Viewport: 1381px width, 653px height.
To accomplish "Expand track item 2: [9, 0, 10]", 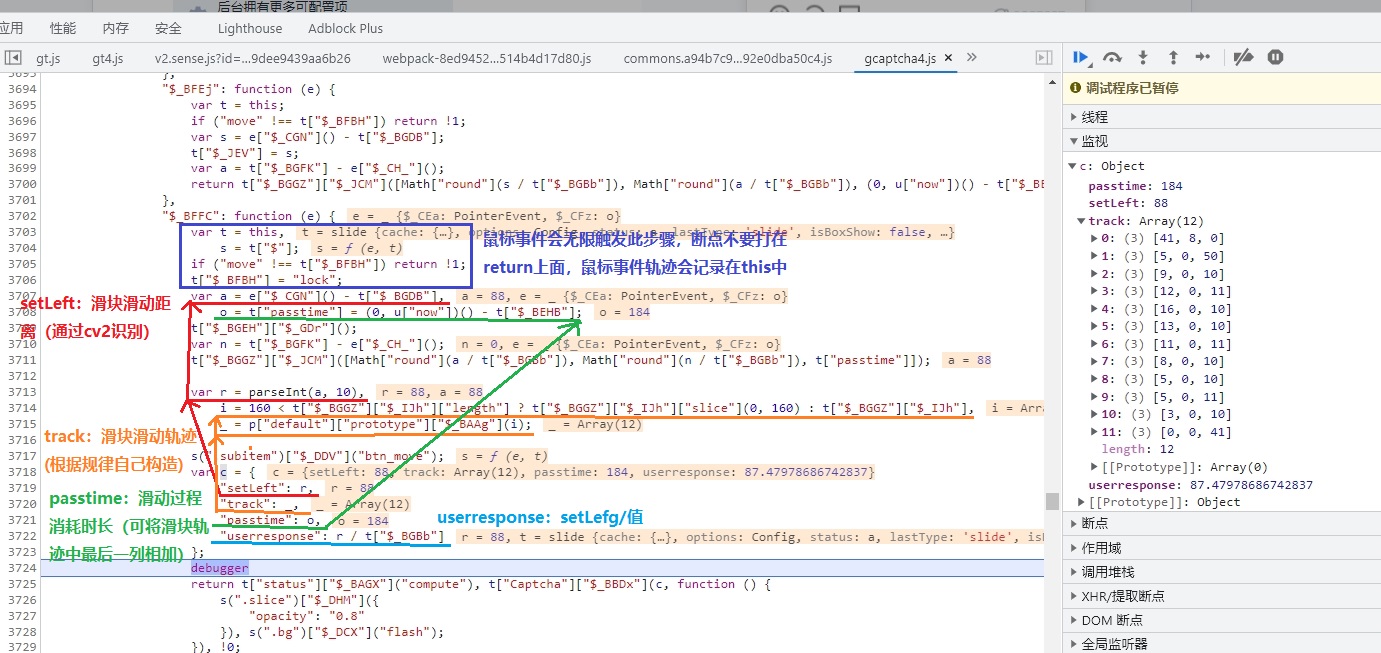I will (1094, 274).
